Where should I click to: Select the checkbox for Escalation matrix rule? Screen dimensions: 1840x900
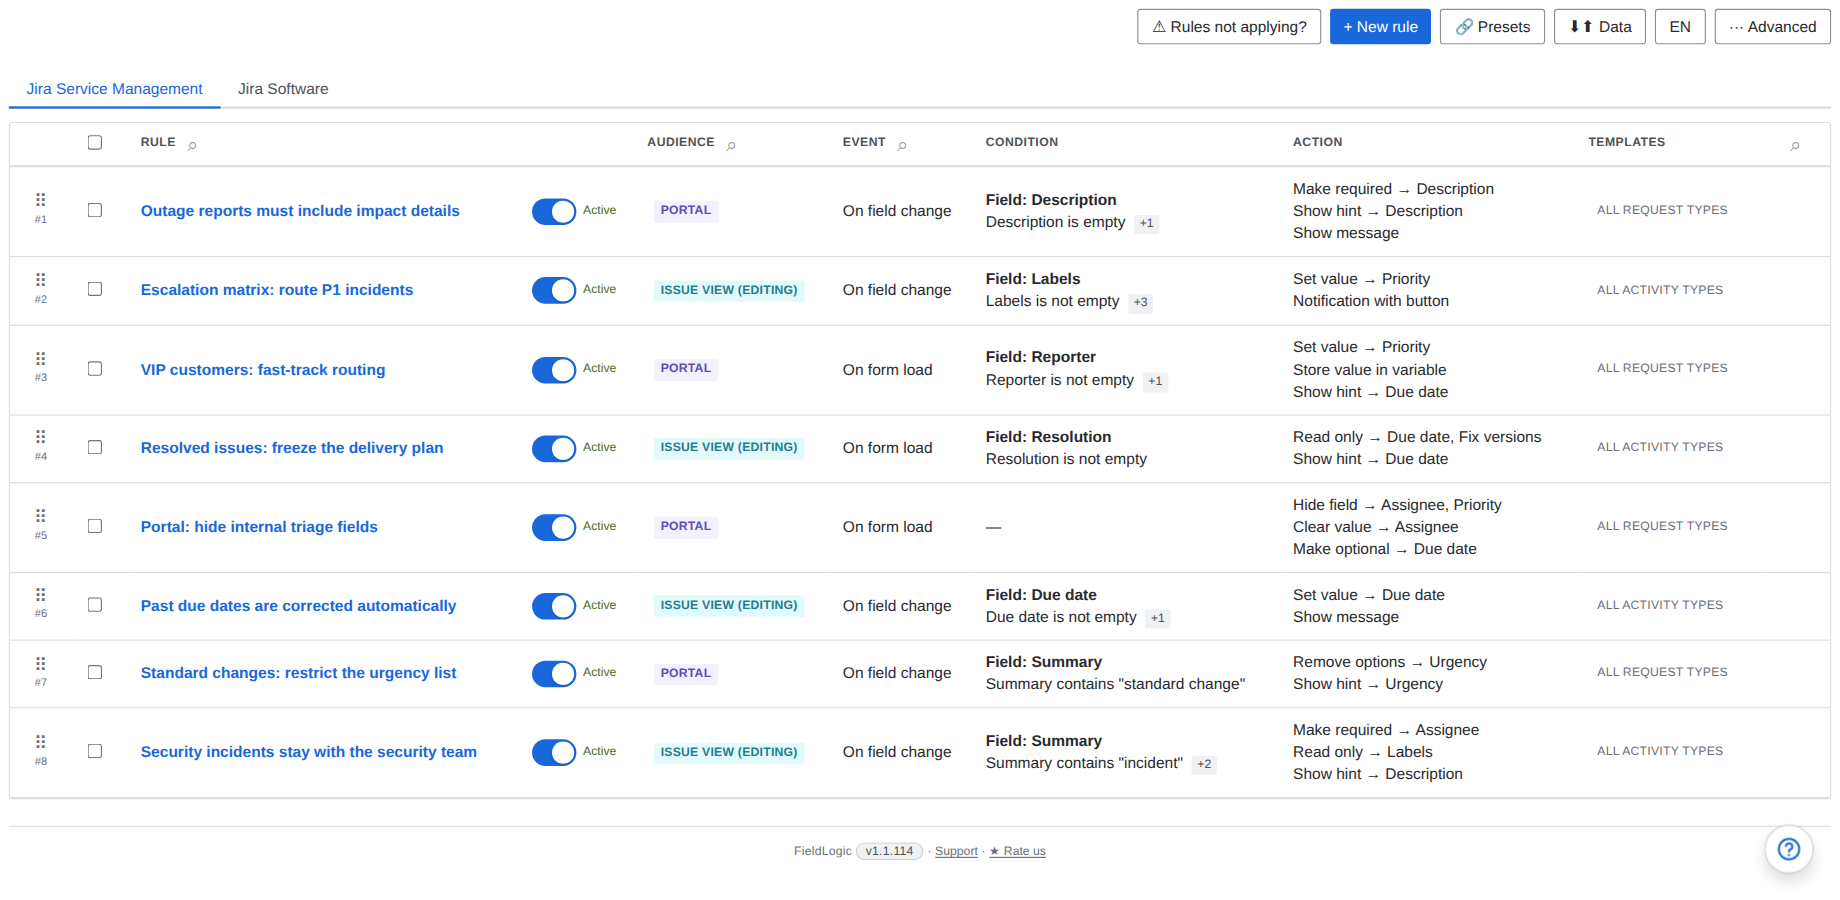[95, 289]
